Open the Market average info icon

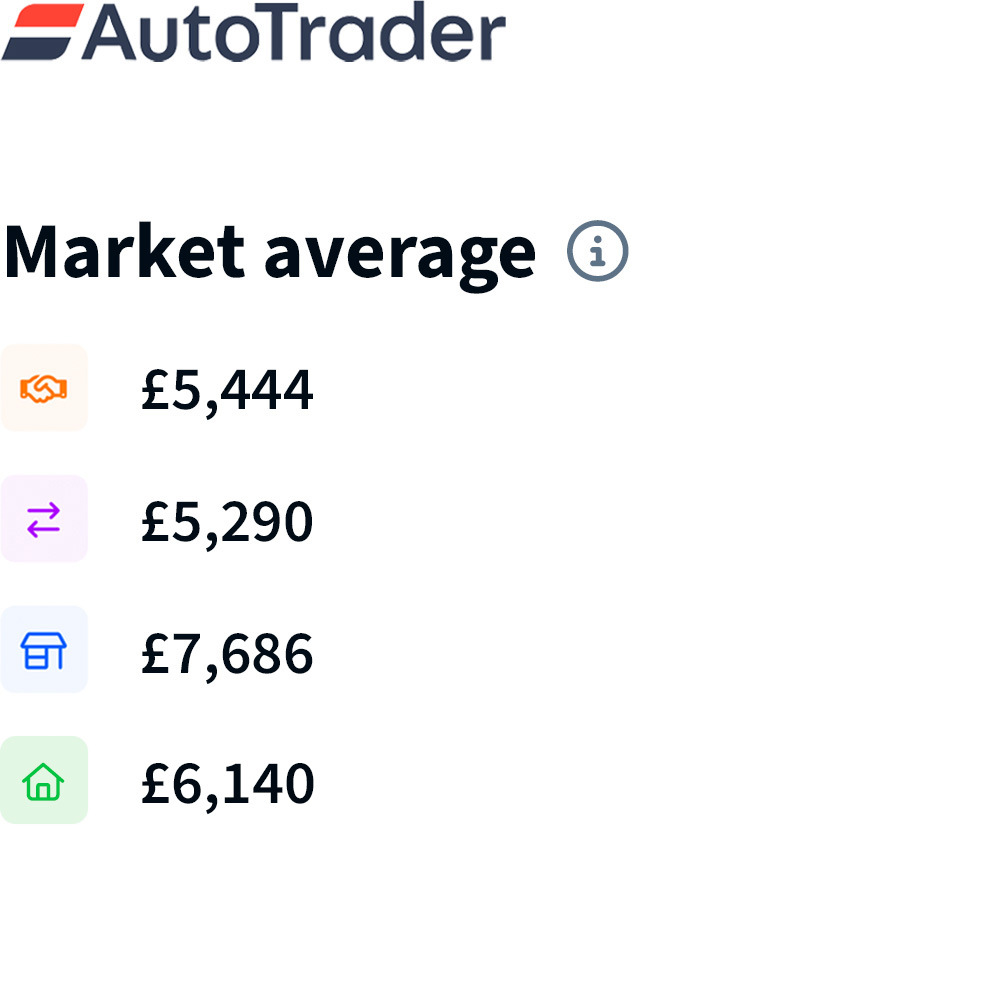pyautogui.click(x=597, y=251)
